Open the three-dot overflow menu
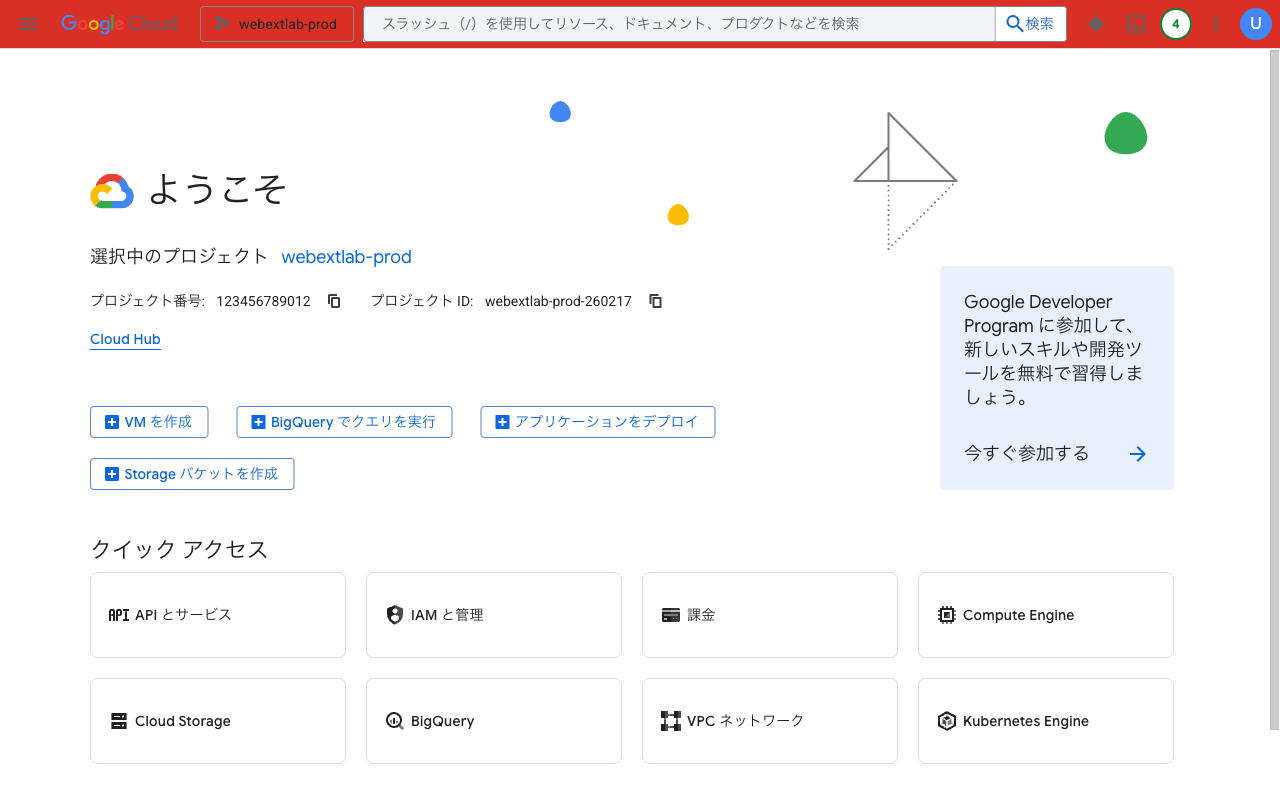The height and width of the screenshot is (800, 1280). click(x=1215, y=24)
